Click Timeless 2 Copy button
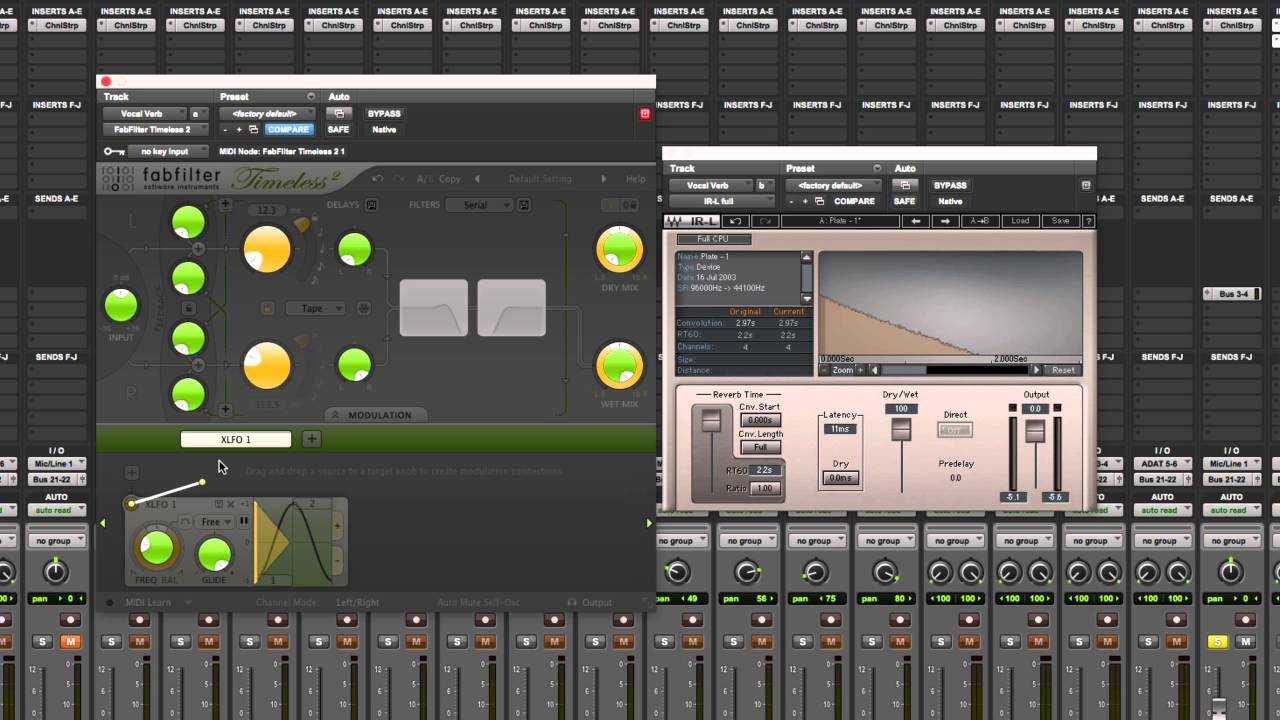 tap(450, 179)
